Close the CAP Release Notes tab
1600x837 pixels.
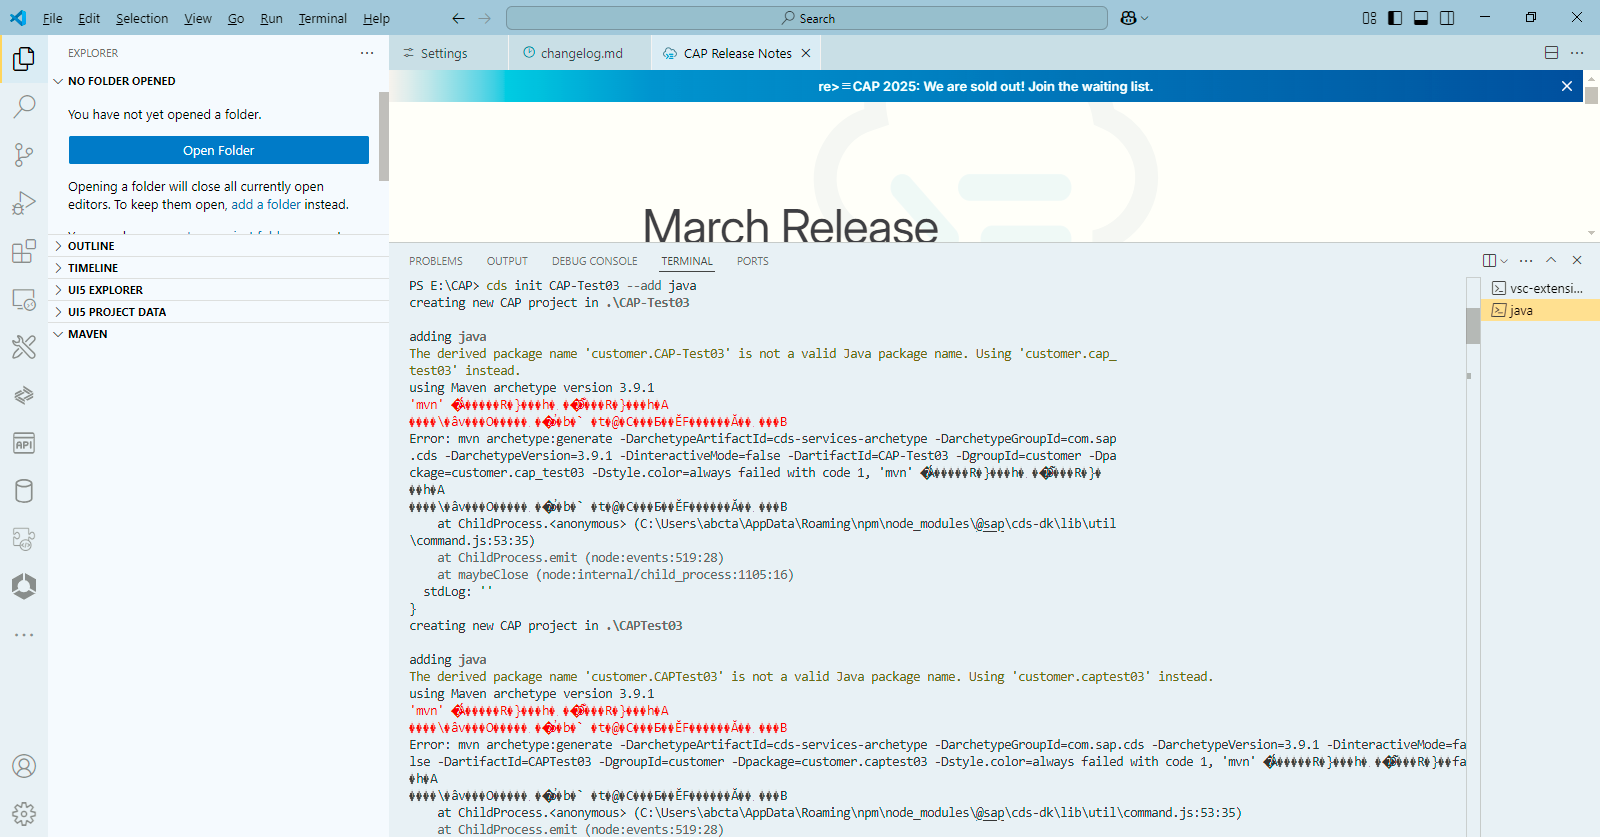tap(806, 53)
